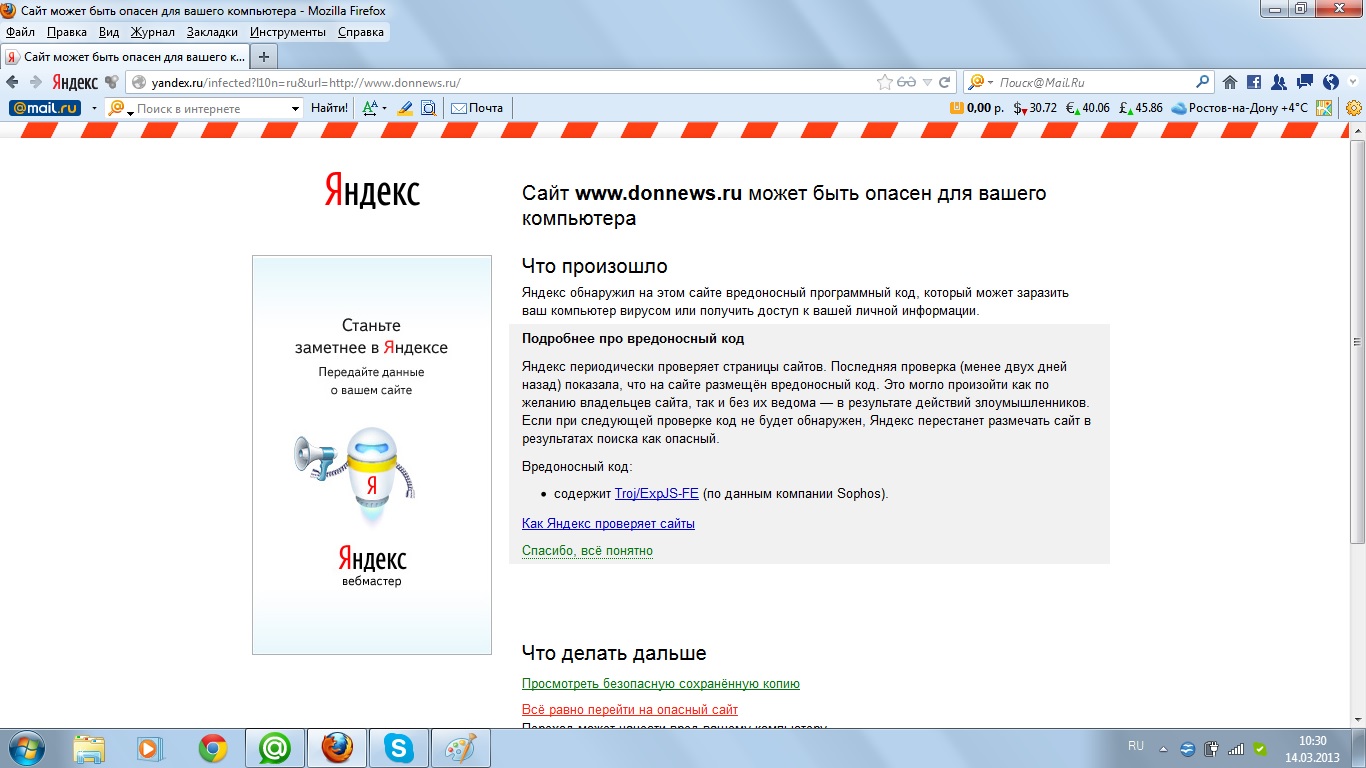Go back with the back arrow

tap(13, 83)
